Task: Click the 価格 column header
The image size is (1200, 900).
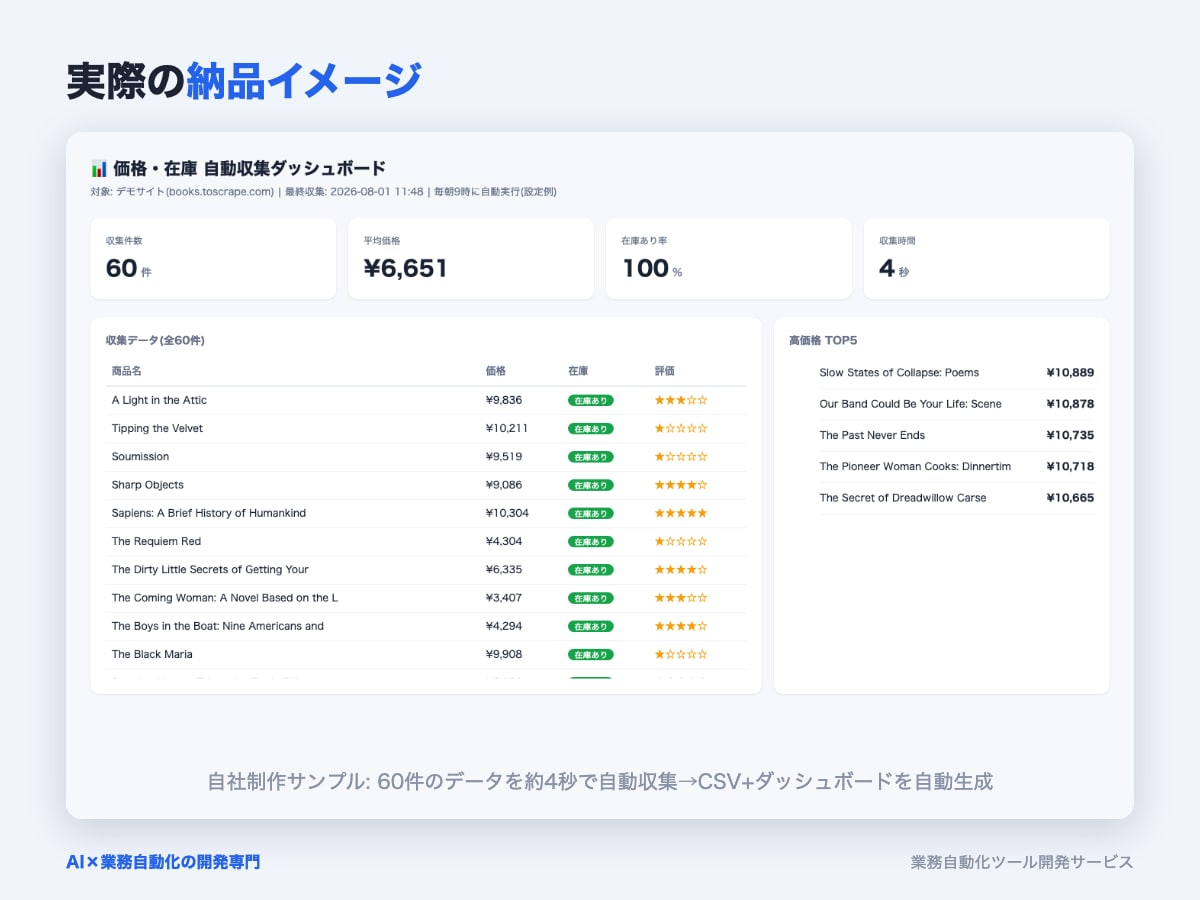Action: tap(496, 371)
